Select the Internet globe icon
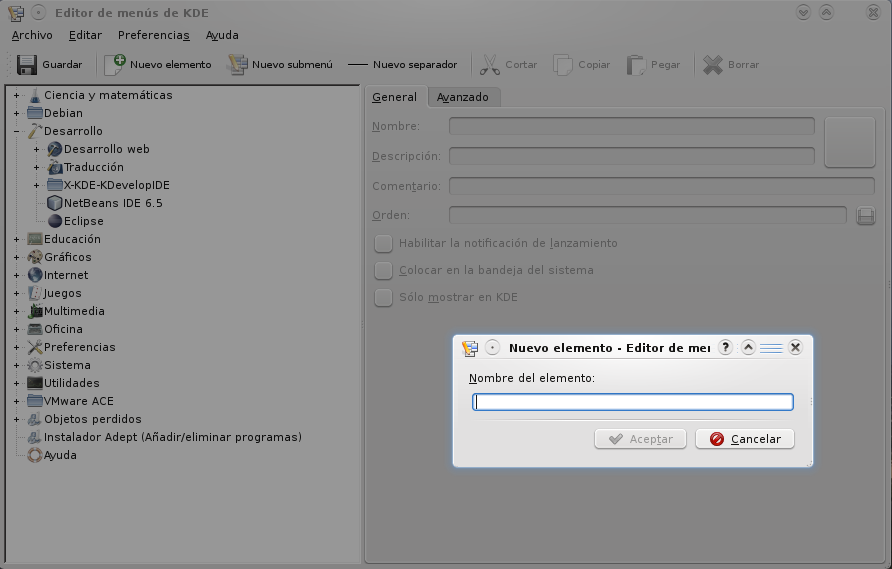Screen dimensions: 892x569 [x=35, y=275]
